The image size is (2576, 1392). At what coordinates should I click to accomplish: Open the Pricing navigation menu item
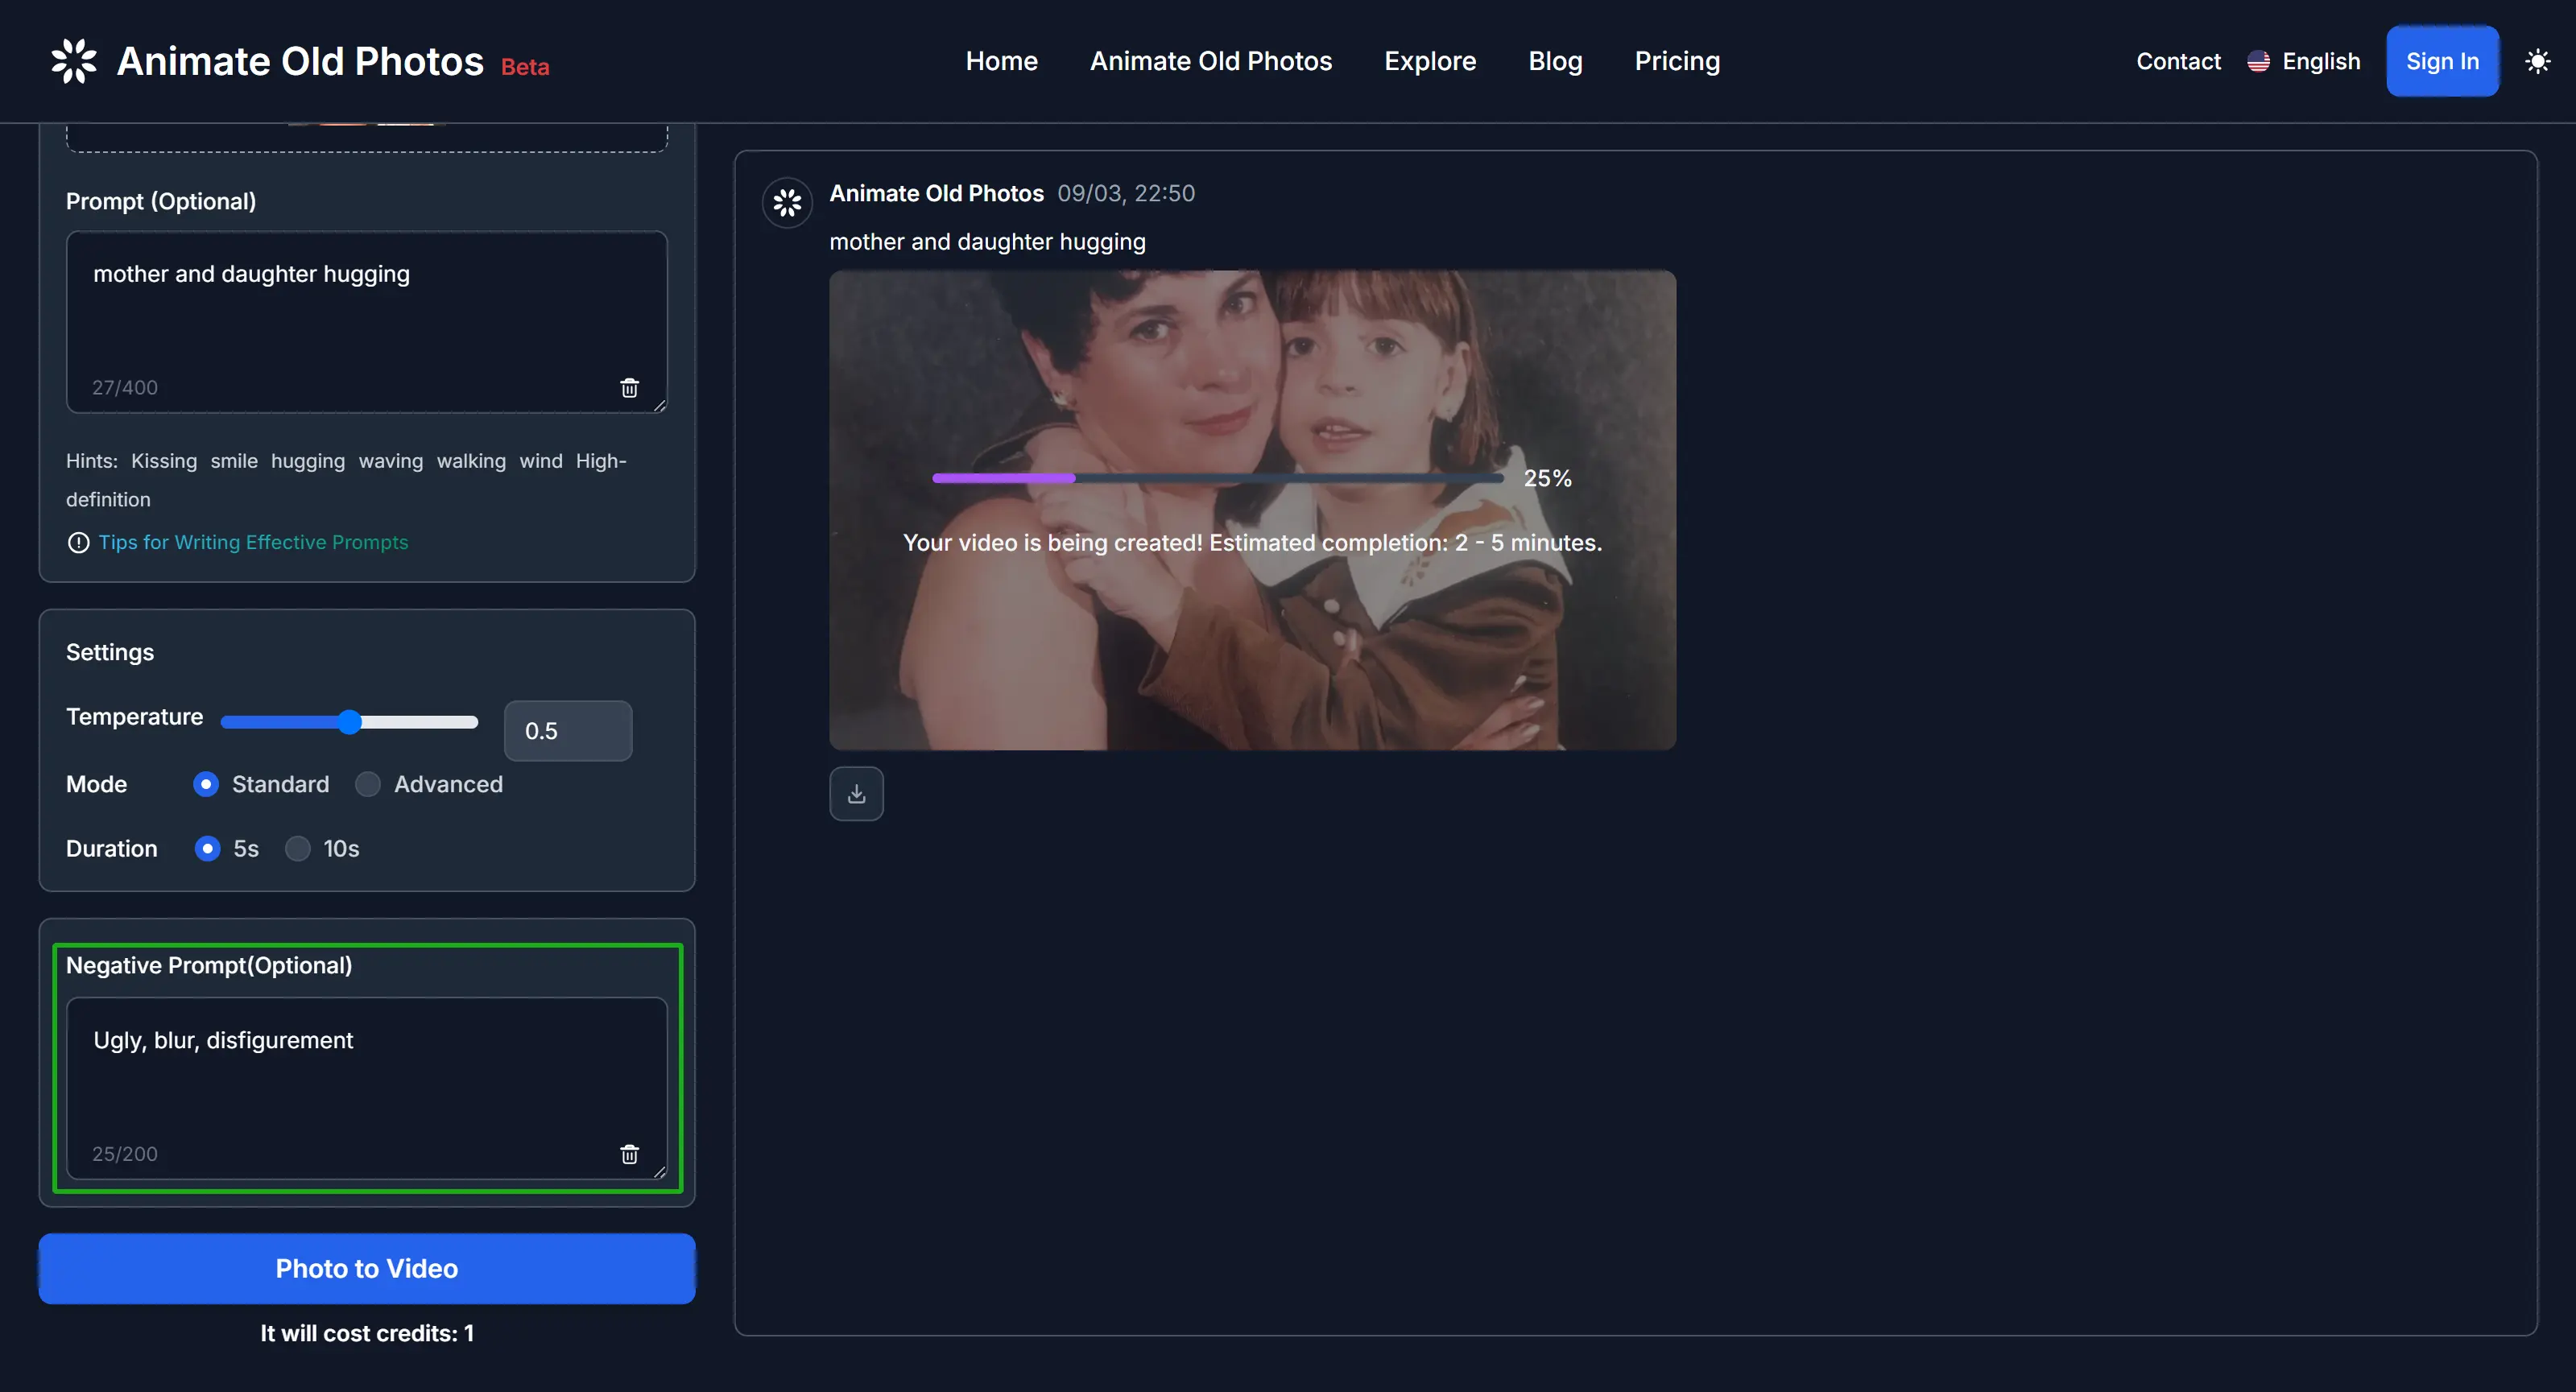click(1678, 62)
